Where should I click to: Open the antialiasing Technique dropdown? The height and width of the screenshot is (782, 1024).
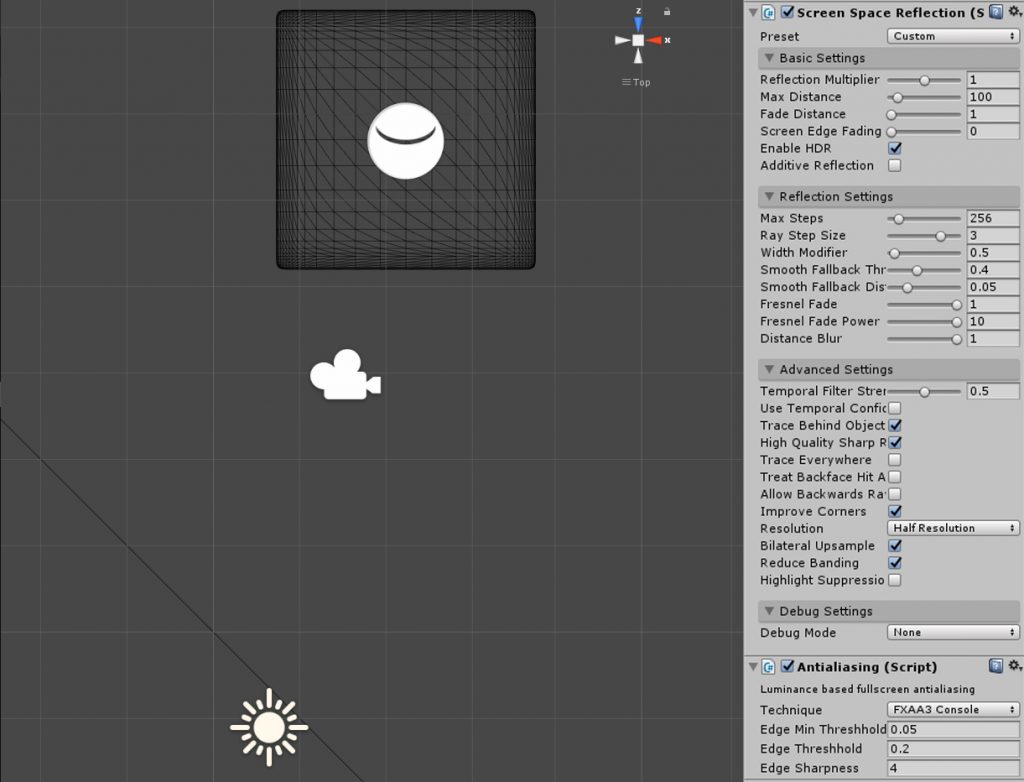point(953,710)
